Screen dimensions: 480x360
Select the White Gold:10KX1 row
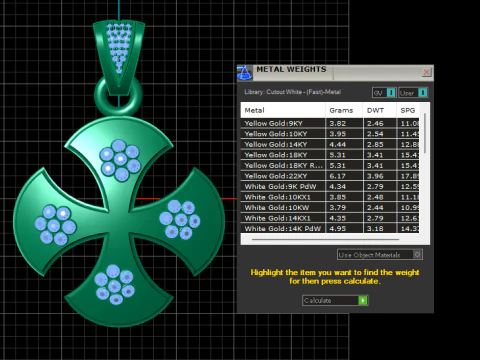coord(330,197)
